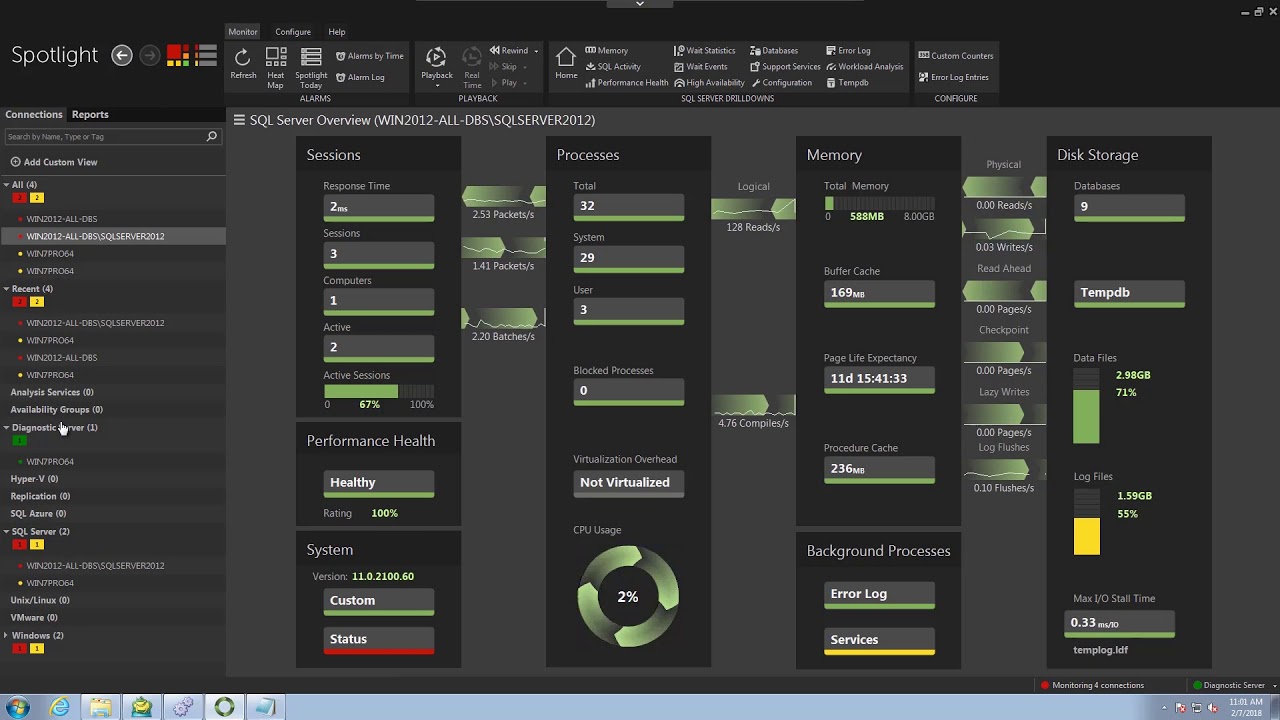1280x720 pixels.
Task: Open the Heat Map view
Action: (276, 67)
